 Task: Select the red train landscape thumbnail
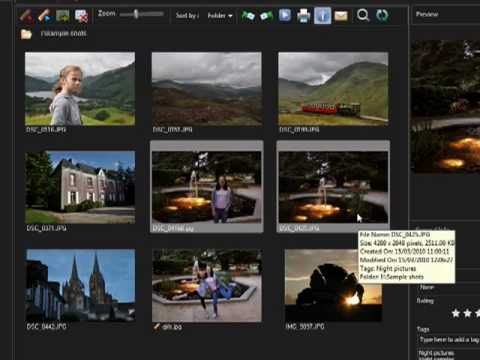[333, 89]
